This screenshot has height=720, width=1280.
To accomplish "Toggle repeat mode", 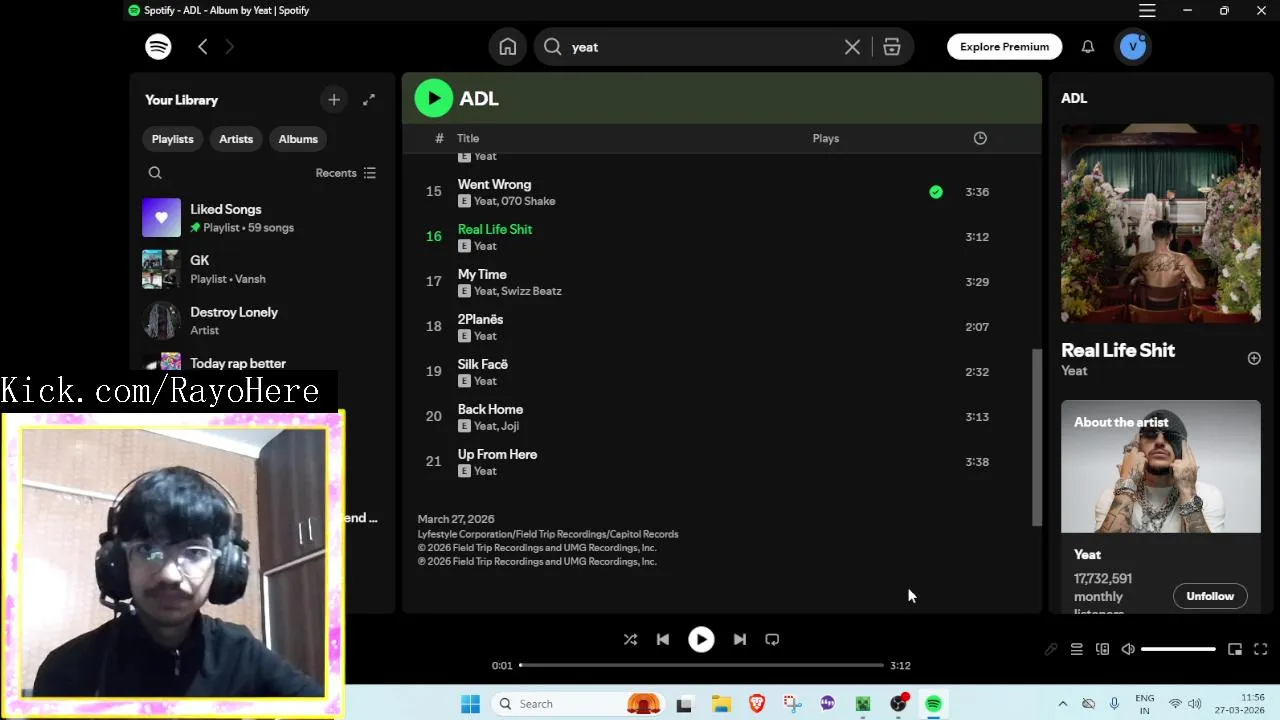I will 772,639.
